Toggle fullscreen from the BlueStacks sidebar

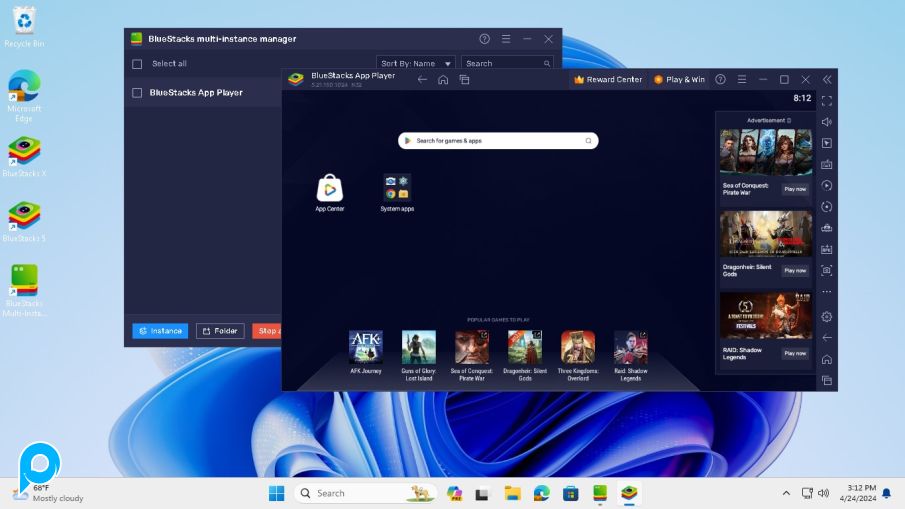[826, 100]
